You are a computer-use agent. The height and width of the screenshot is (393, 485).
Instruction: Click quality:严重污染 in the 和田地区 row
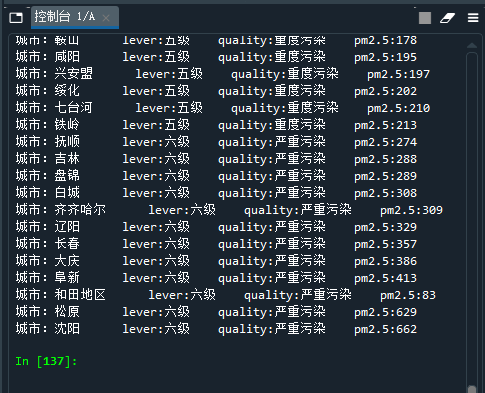298,295
